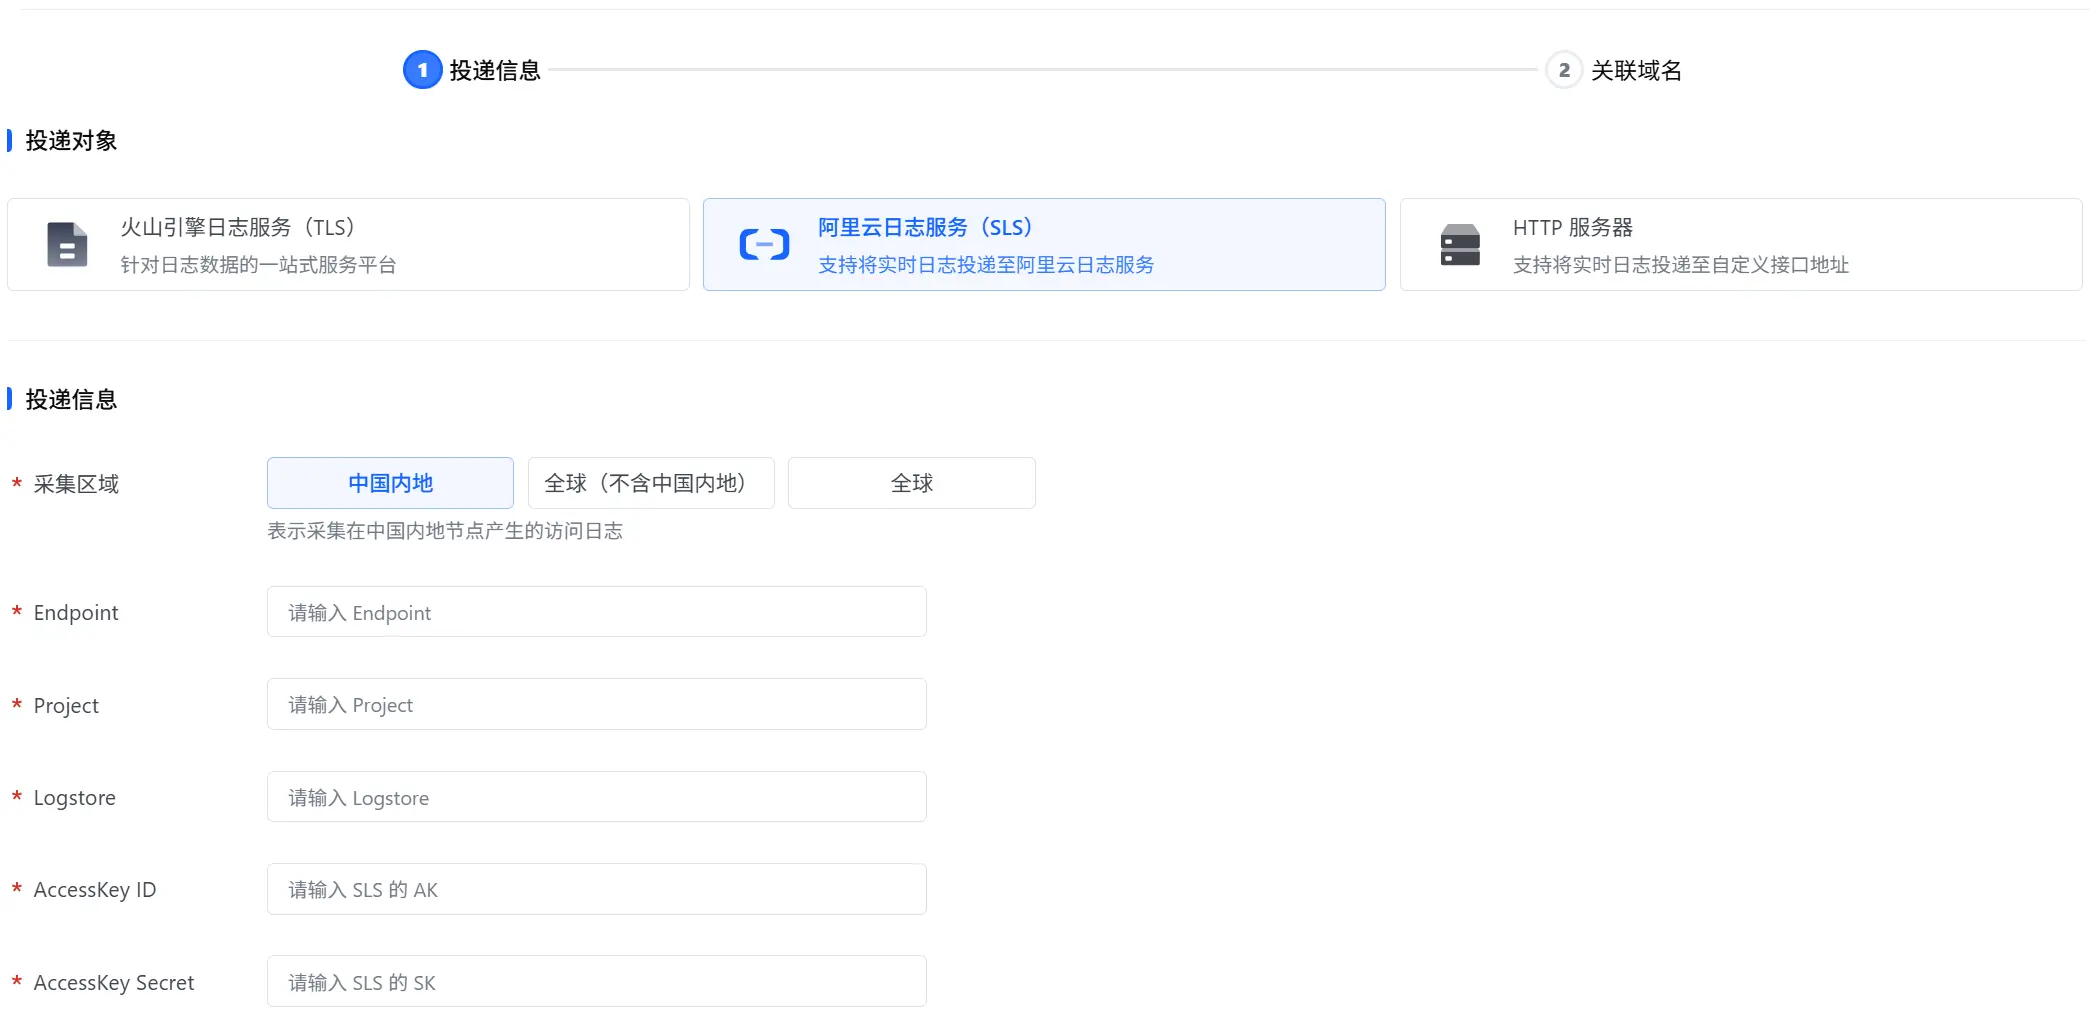Focus the Logstore input field
Viewport: 2090px width, 1014px height.
pos(597,797)
